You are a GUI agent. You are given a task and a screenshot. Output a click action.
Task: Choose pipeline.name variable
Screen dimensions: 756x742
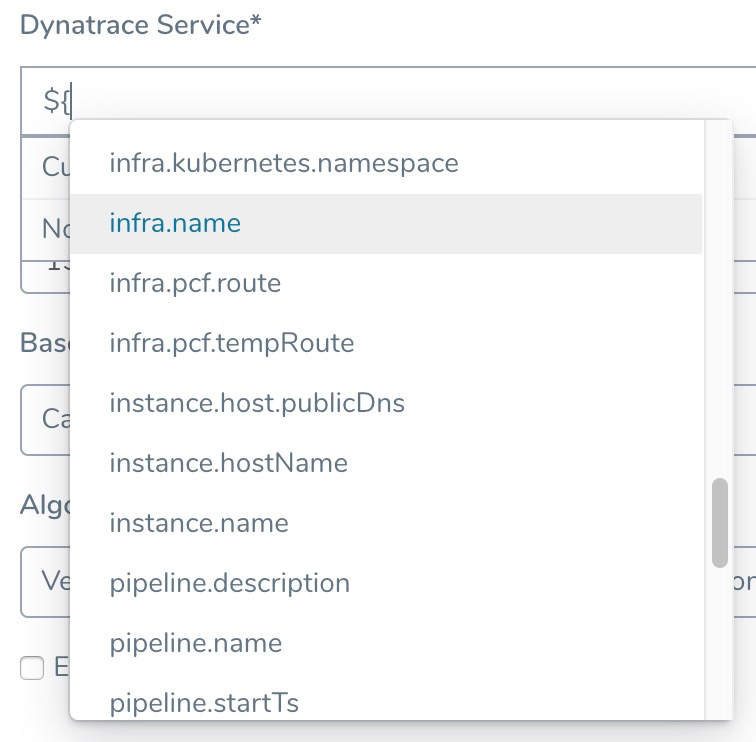pos(386,643)
